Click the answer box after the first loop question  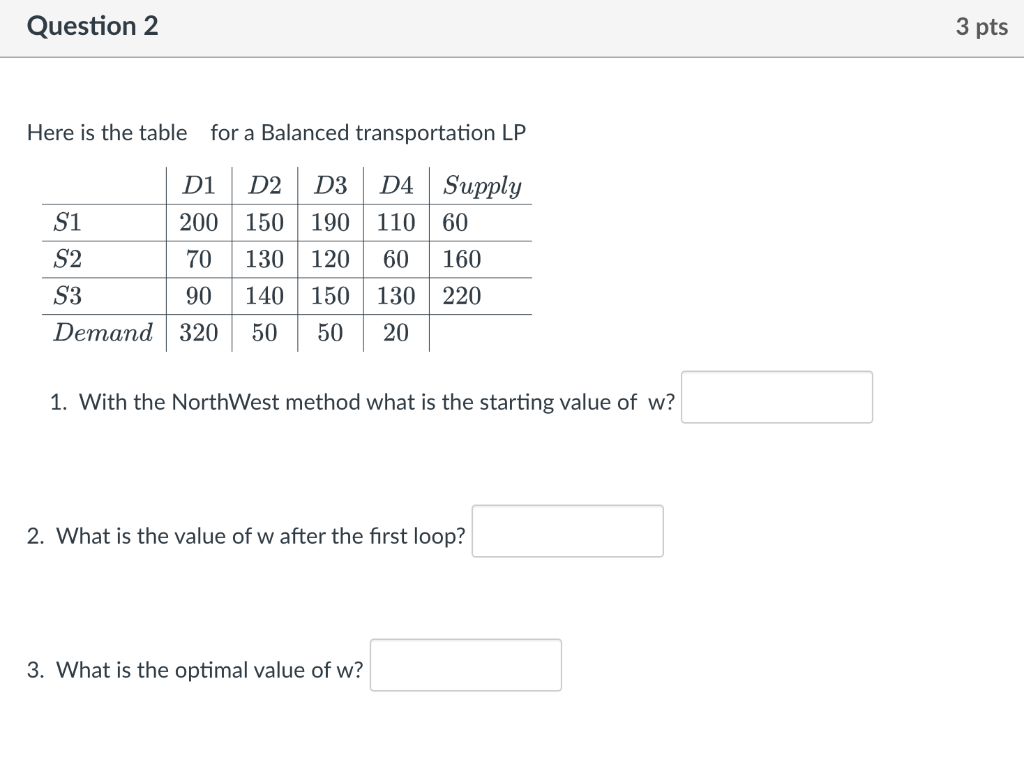tap(567, 531)
